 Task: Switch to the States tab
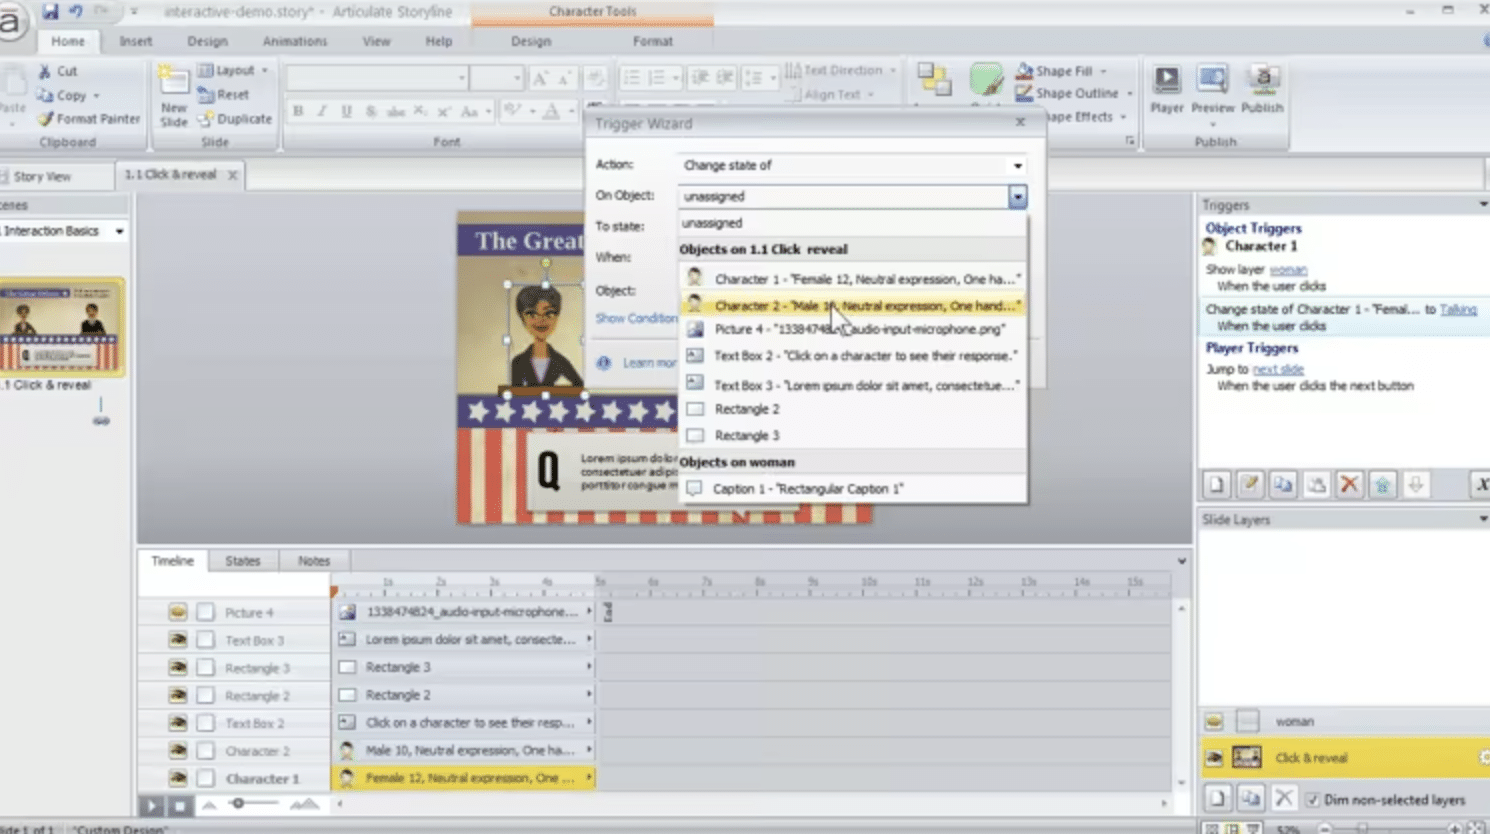pyautogui.click(x=243, y=561)
